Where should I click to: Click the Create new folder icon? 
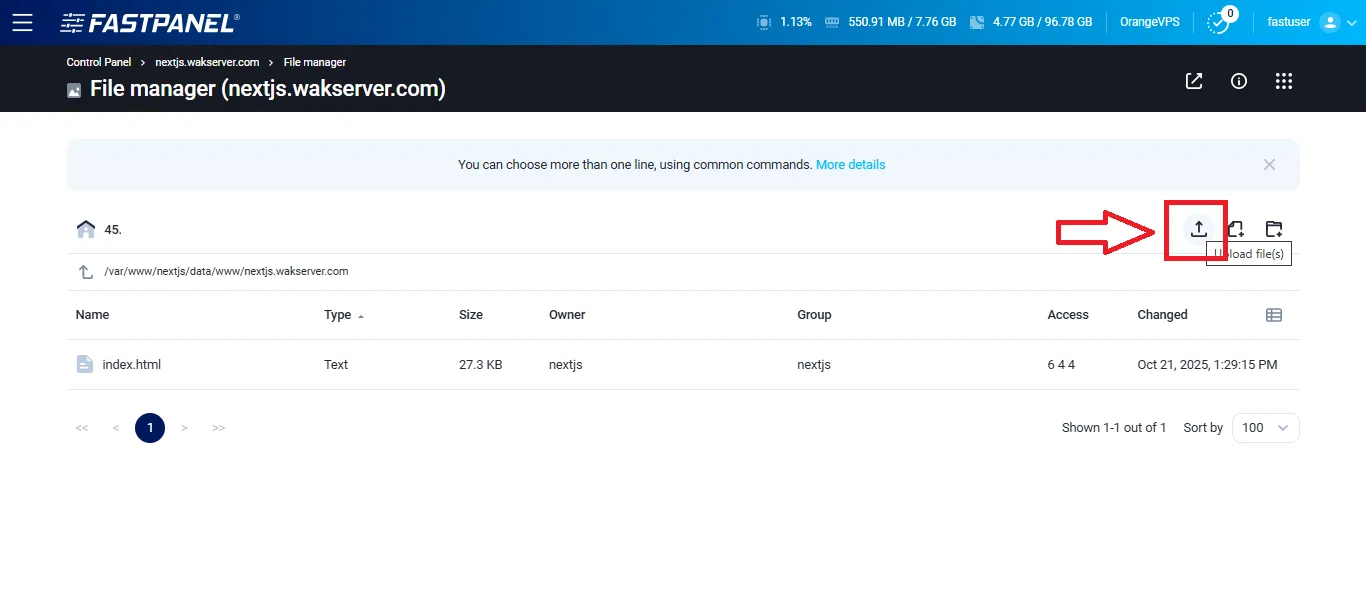click(x=1274, y=229)
